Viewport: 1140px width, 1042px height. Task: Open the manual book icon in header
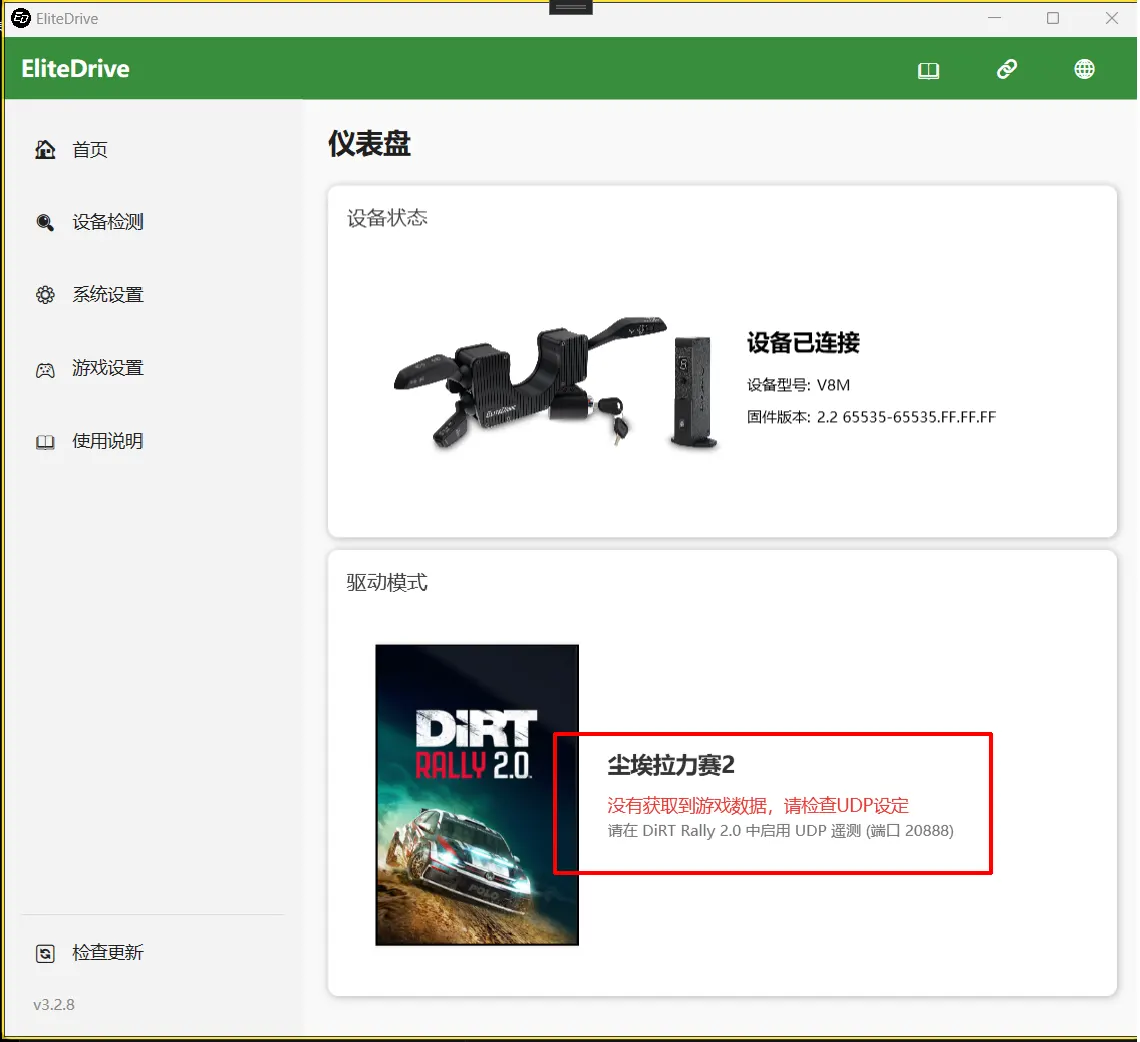[x=928, y=70]
